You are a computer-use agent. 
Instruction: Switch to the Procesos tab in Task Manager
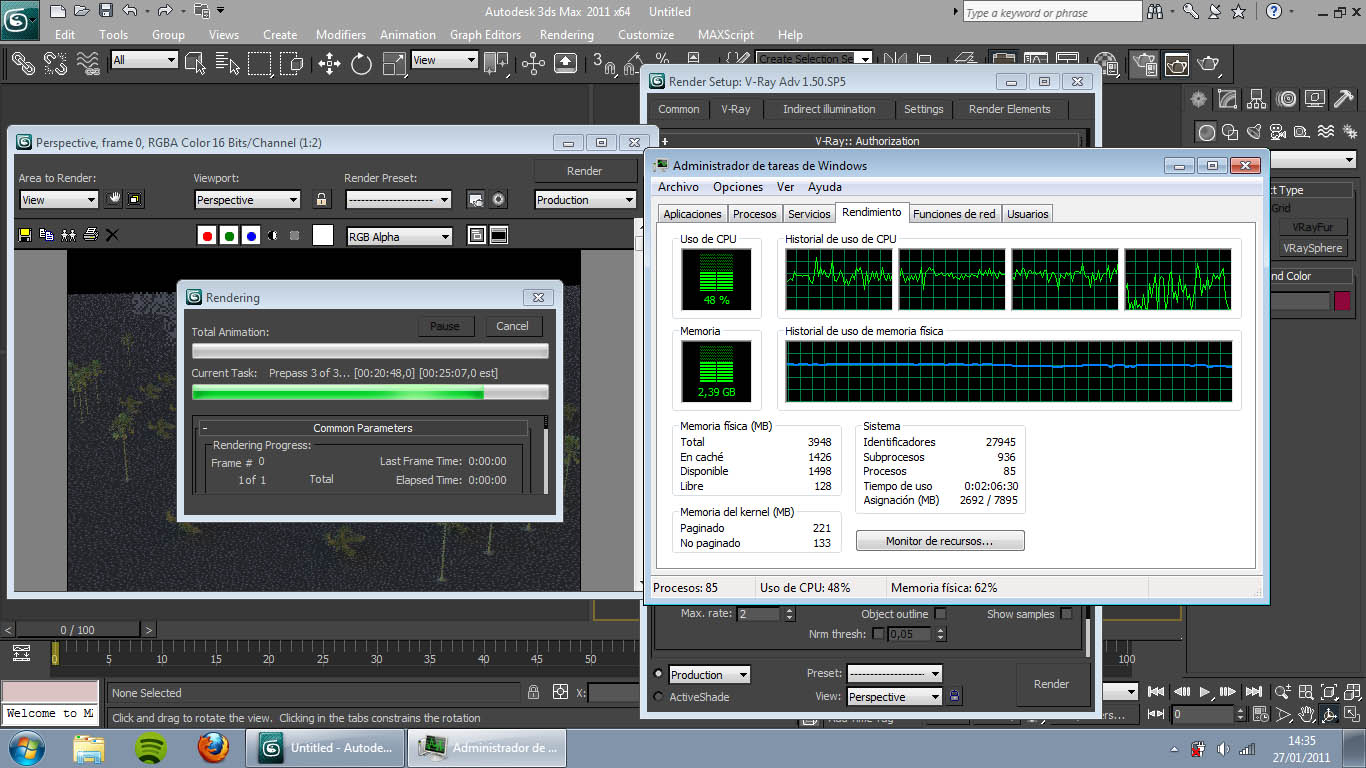click(754, 214)
